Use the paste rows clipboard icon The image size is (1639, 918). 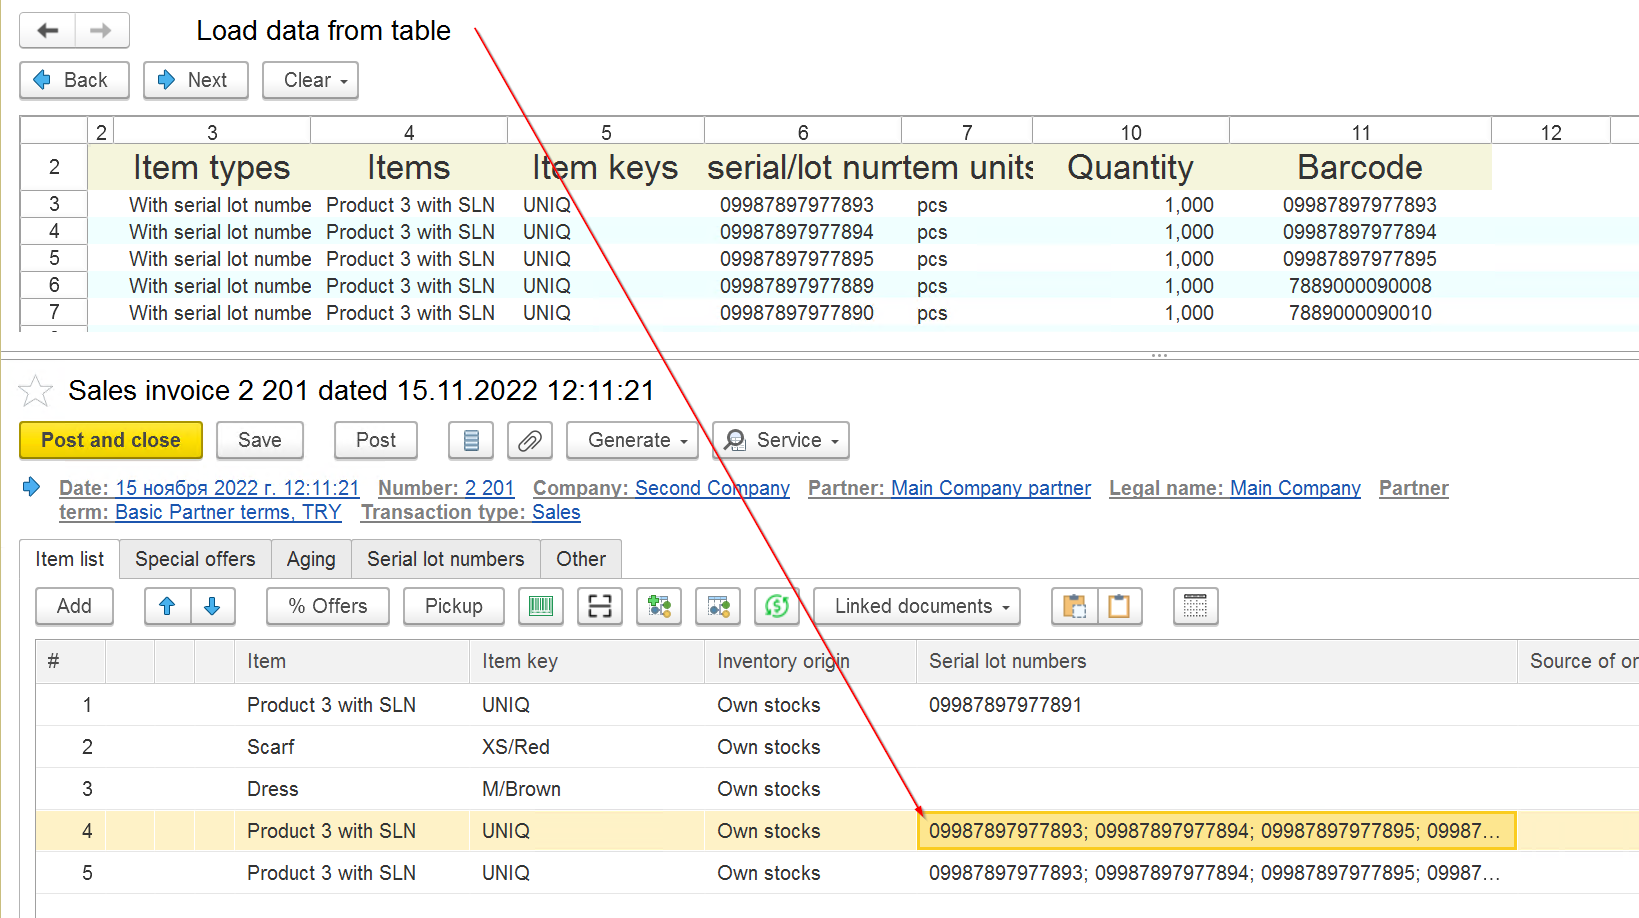click(x=1075, y=606)
